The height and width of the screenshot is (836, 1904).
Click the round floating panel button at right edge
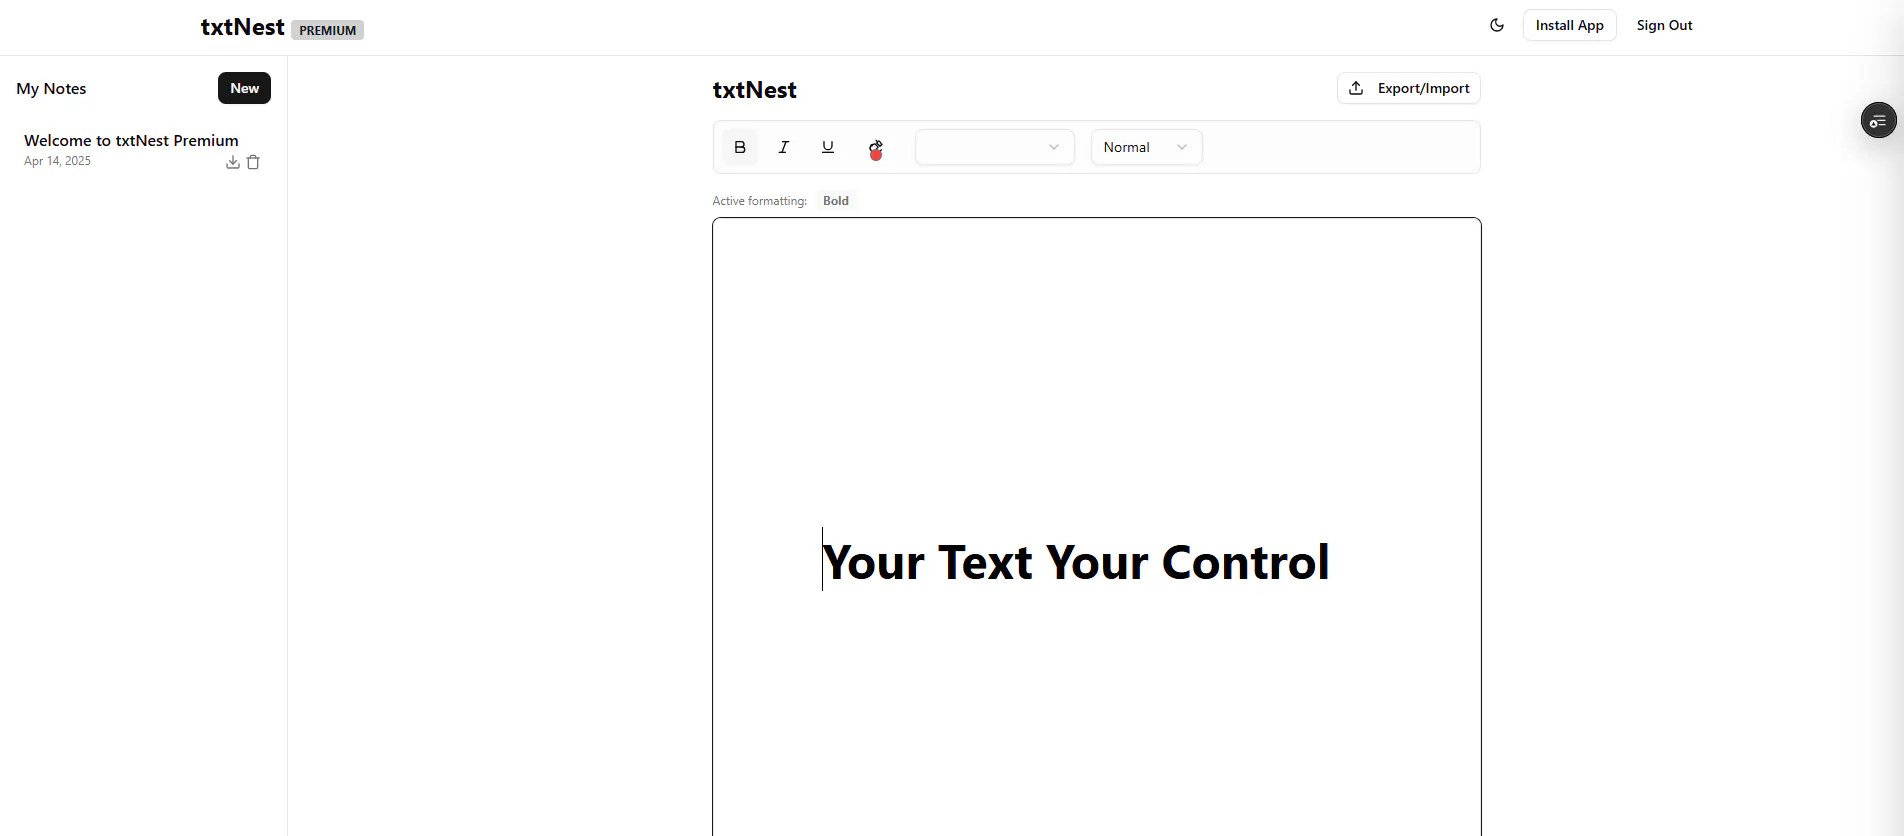(x=1878, y=120)
